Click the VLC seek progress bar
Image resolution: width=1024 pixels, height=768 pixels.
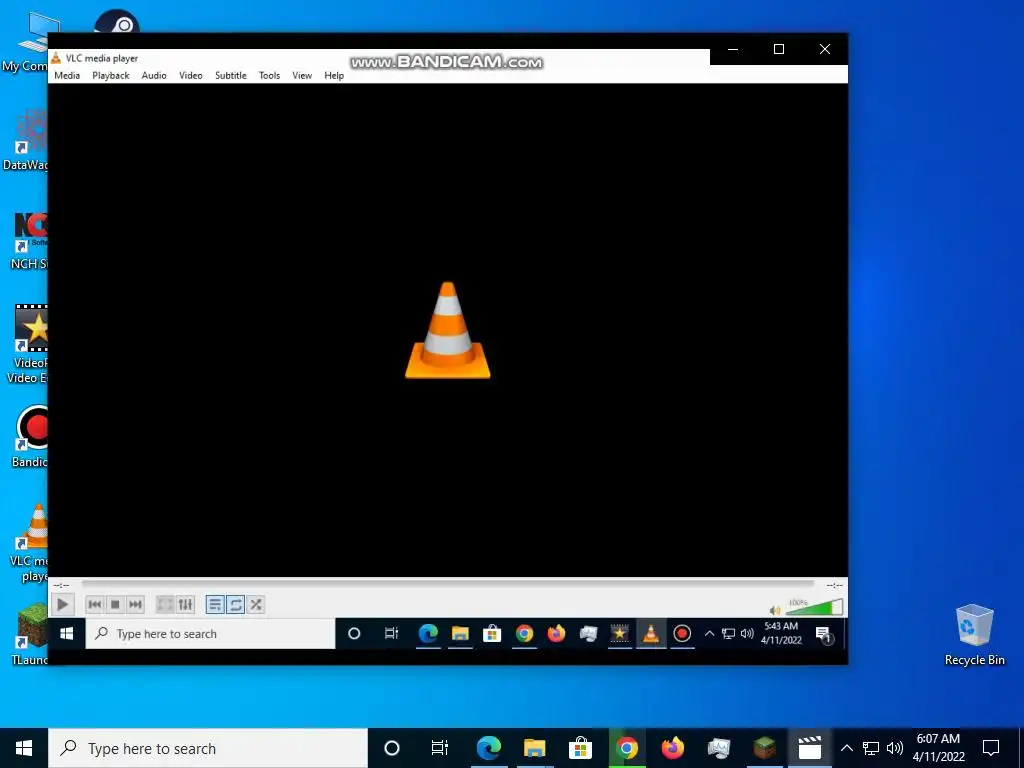coord(447,584)
